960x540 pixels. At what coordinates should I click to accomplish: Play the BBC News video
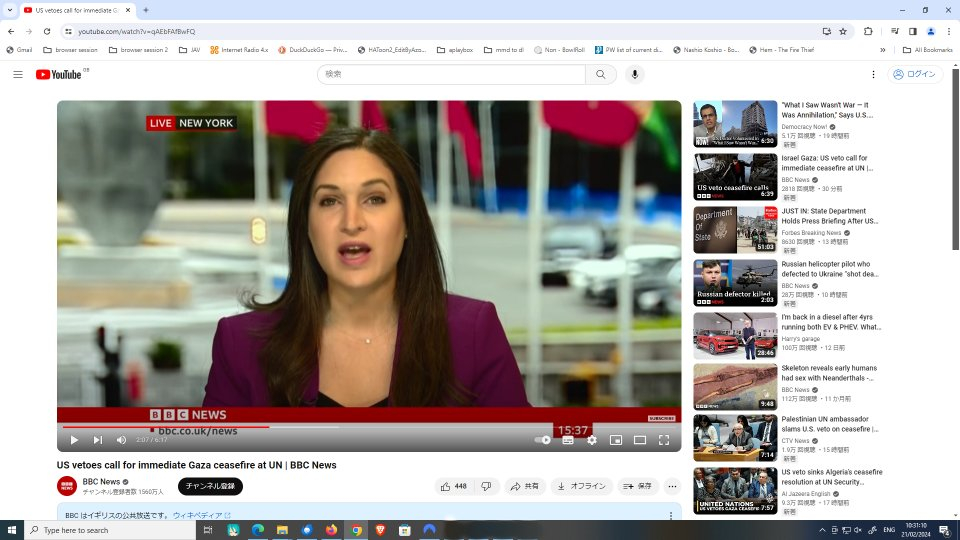click(x=74, y=440)
